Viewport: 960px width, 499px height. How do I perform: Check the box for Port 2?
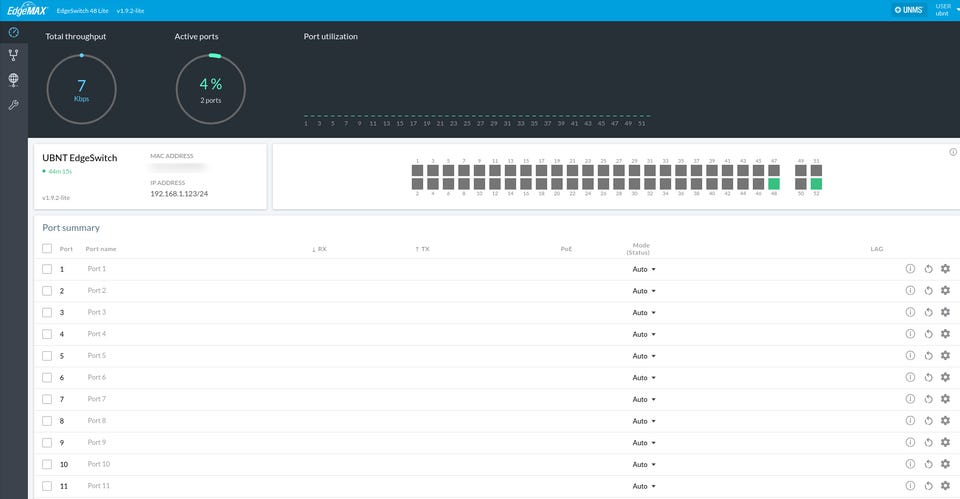tap(47, 291)
